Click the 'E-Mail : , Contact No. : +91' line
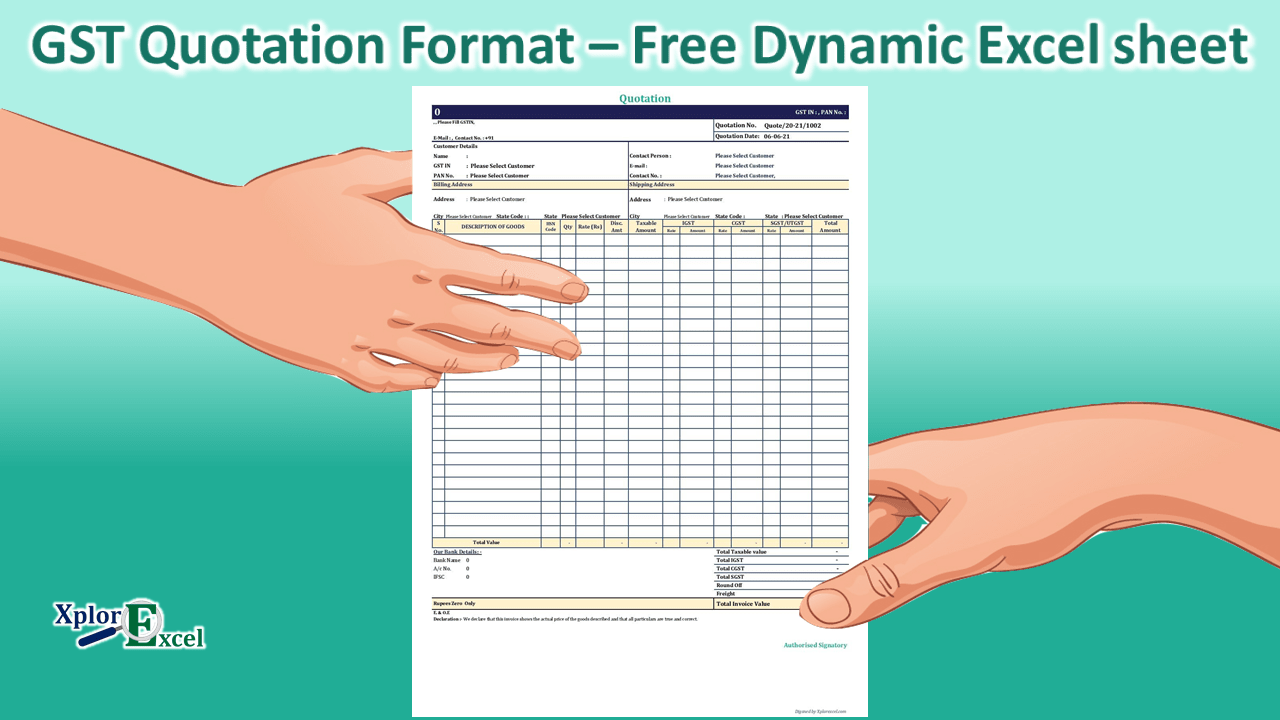1280x720 pixels. pos(463,138)
